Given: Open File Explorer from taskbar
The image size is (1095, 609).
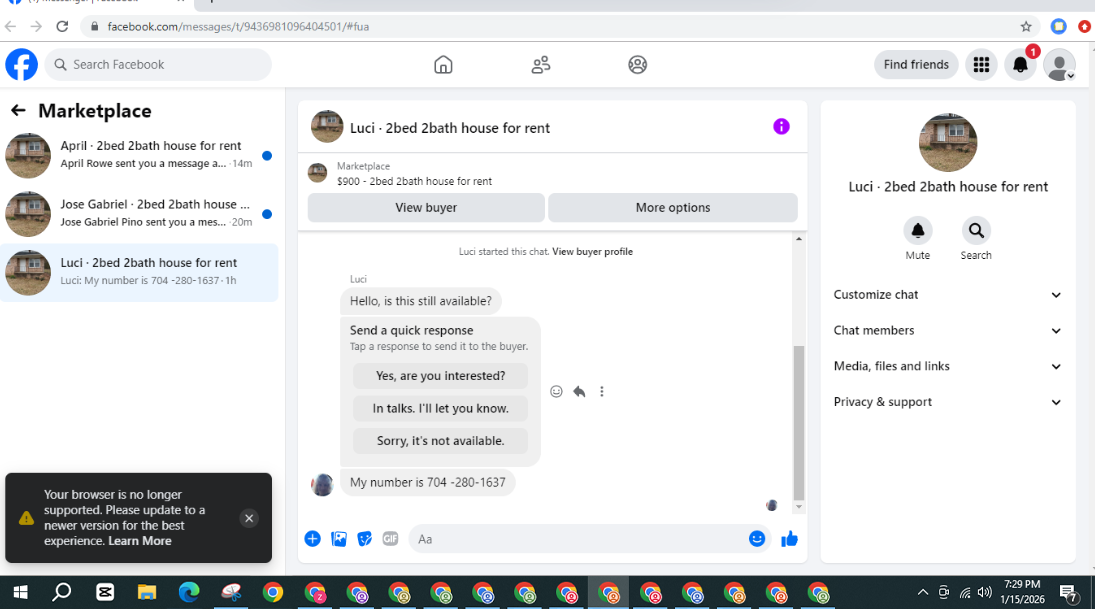Looking at the screenshot, I should [147, 593].
